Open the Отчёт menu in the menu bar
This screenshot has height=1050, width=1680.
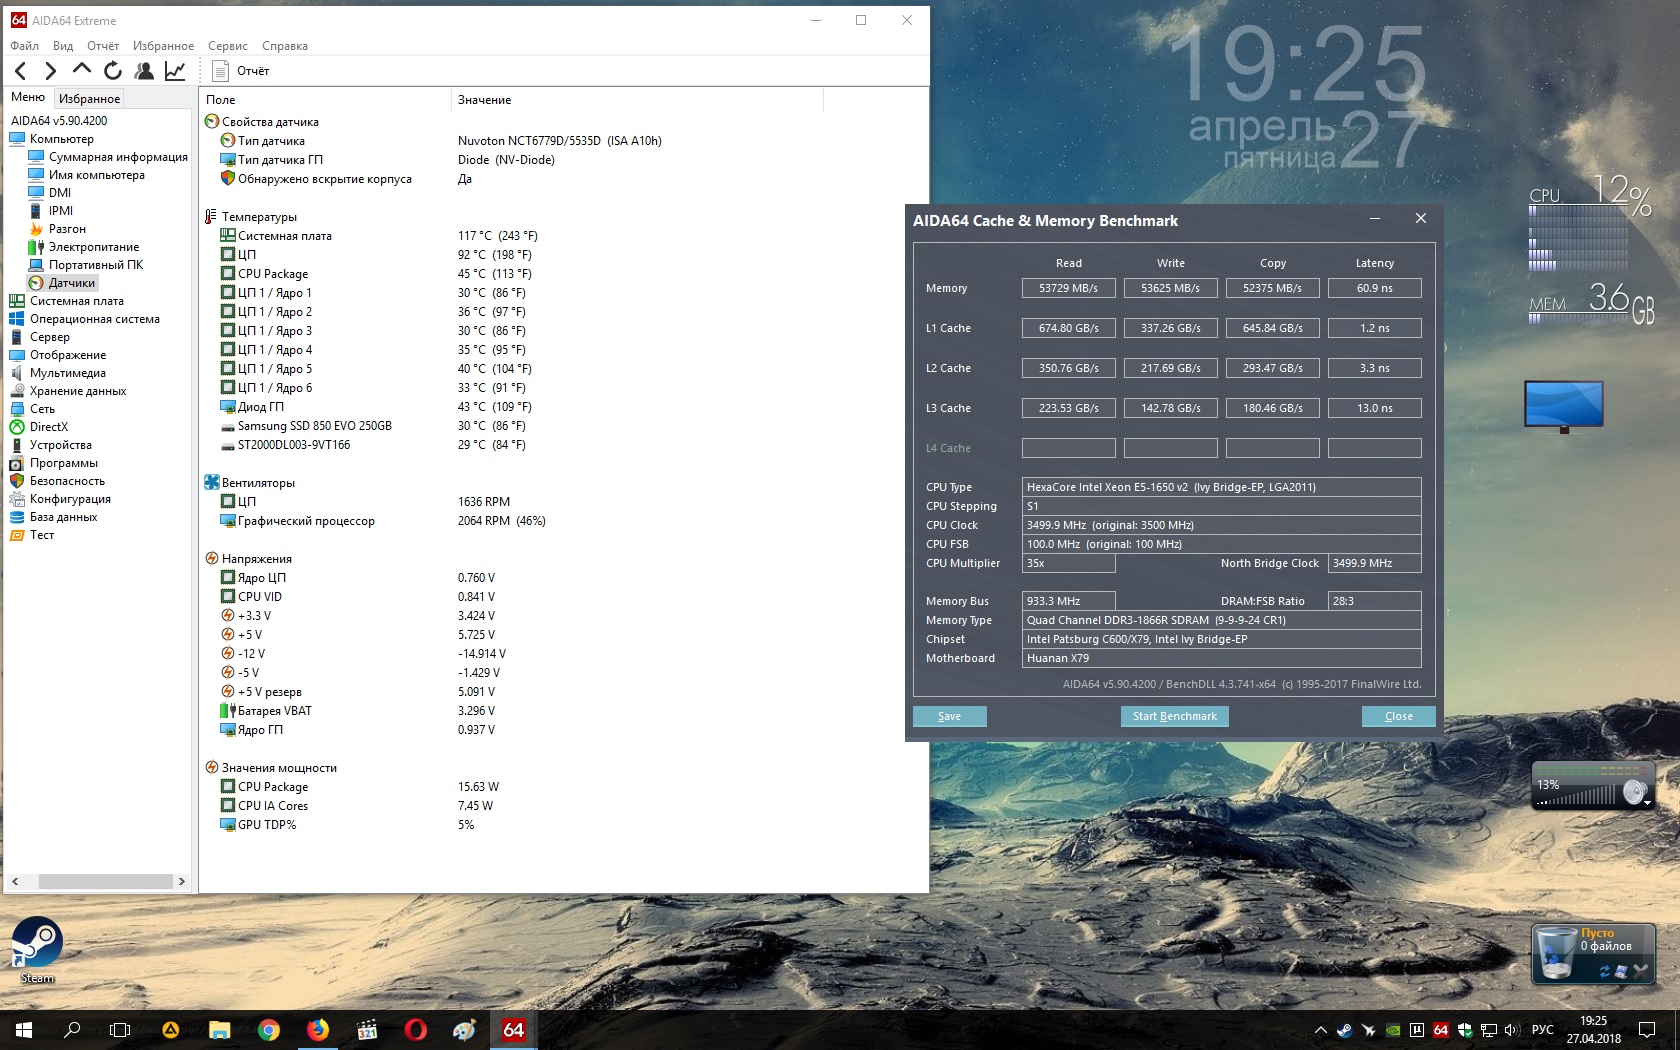(103, 46)
